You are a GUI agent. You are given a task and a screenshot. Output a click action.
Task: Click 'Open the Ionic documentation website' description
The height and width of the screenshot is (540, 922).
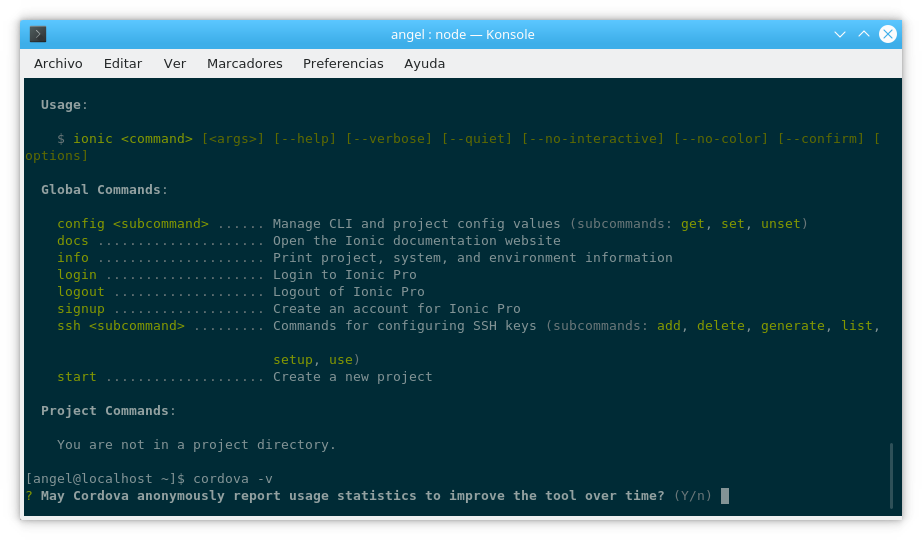point(416,241)
